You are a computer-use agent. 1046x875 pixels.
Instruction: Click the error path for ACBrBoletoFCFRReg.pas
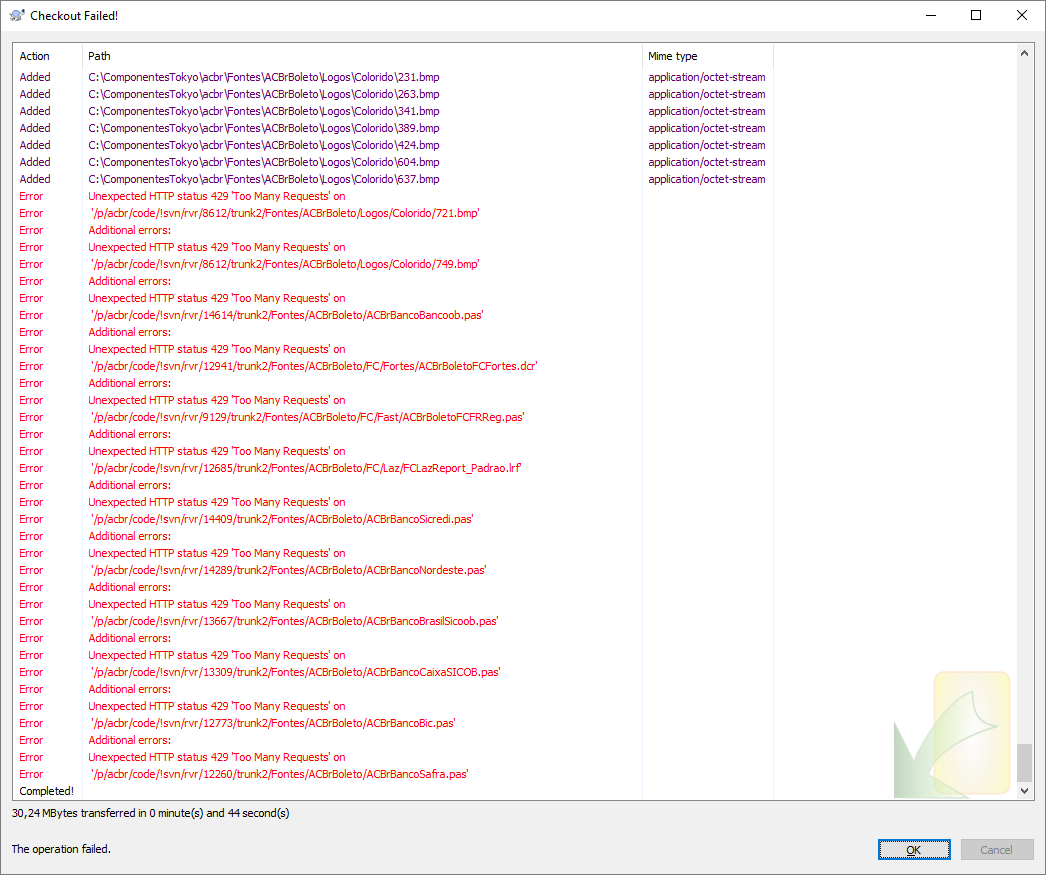point(308,417)
